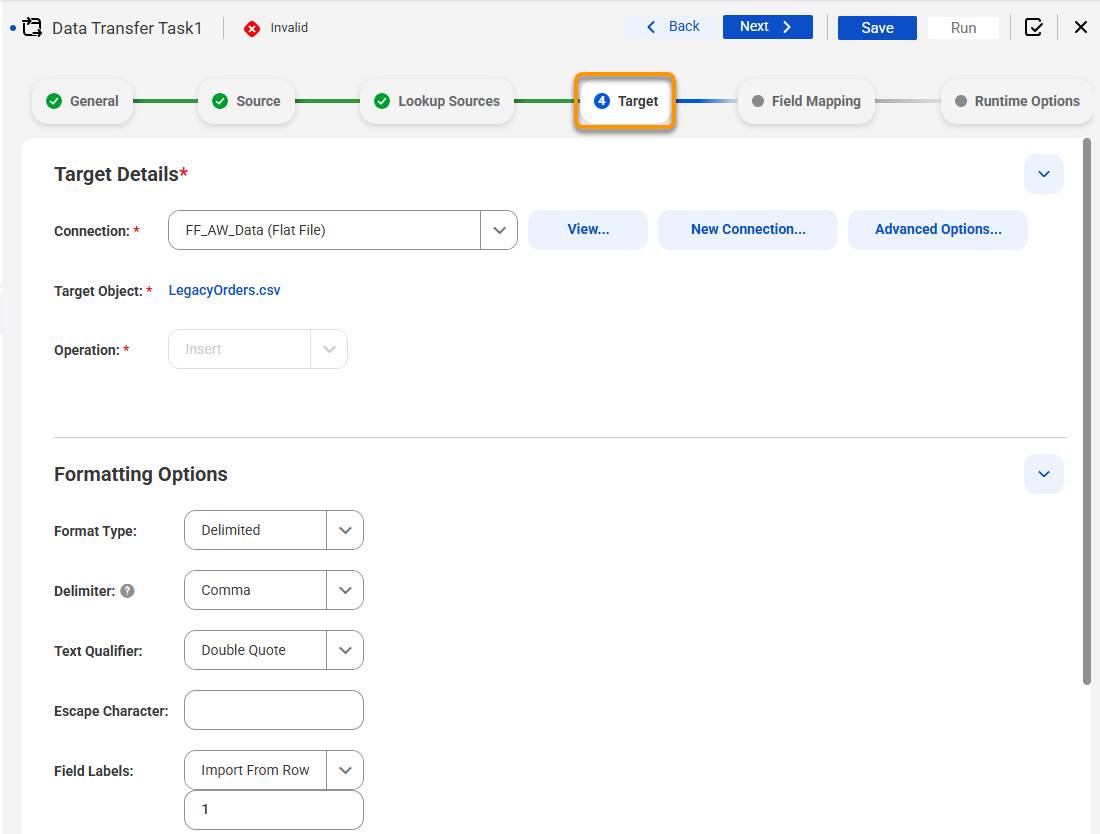Viewport: 1100px width, 834px height.
Task: Click the Escape Character label
Action: click(x=111, y=711)
